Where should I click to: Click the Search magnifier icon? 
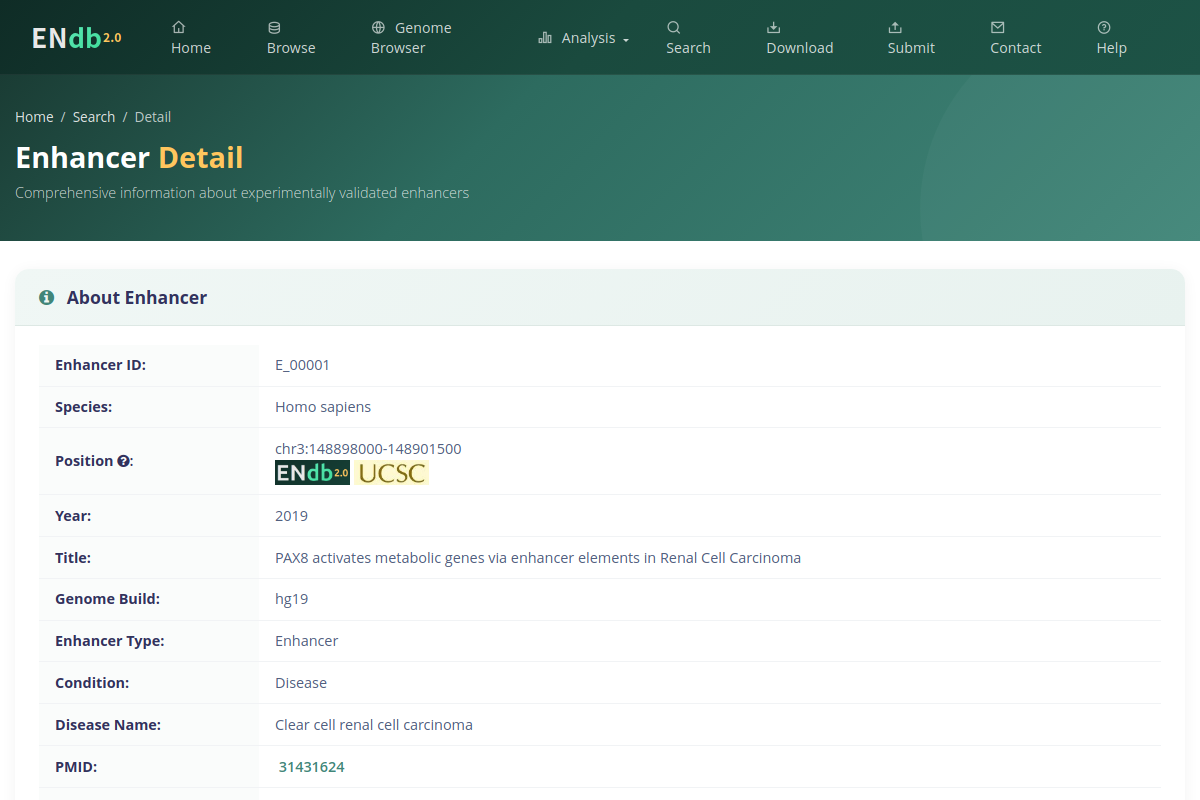674,27
